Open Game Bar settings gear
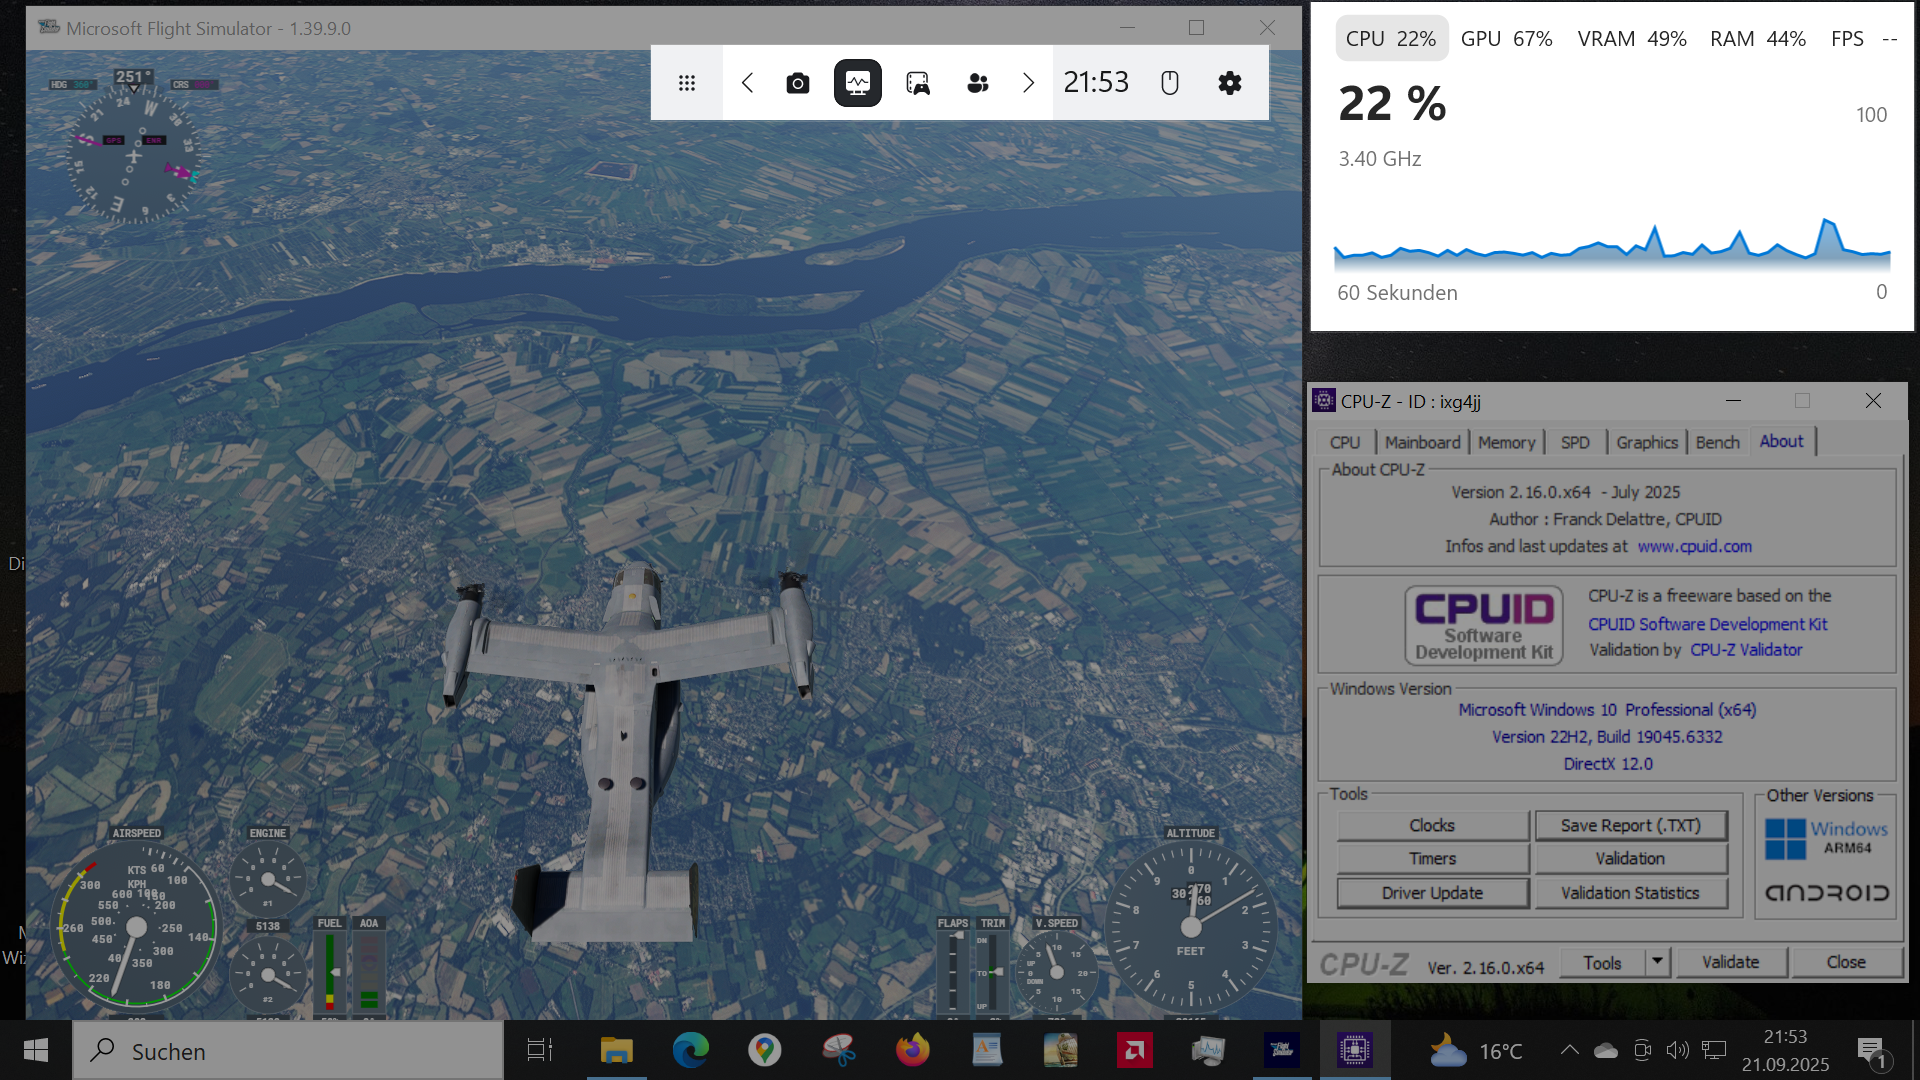Viewport: 1920px width, 1080px height. [x=1229, y=82]
